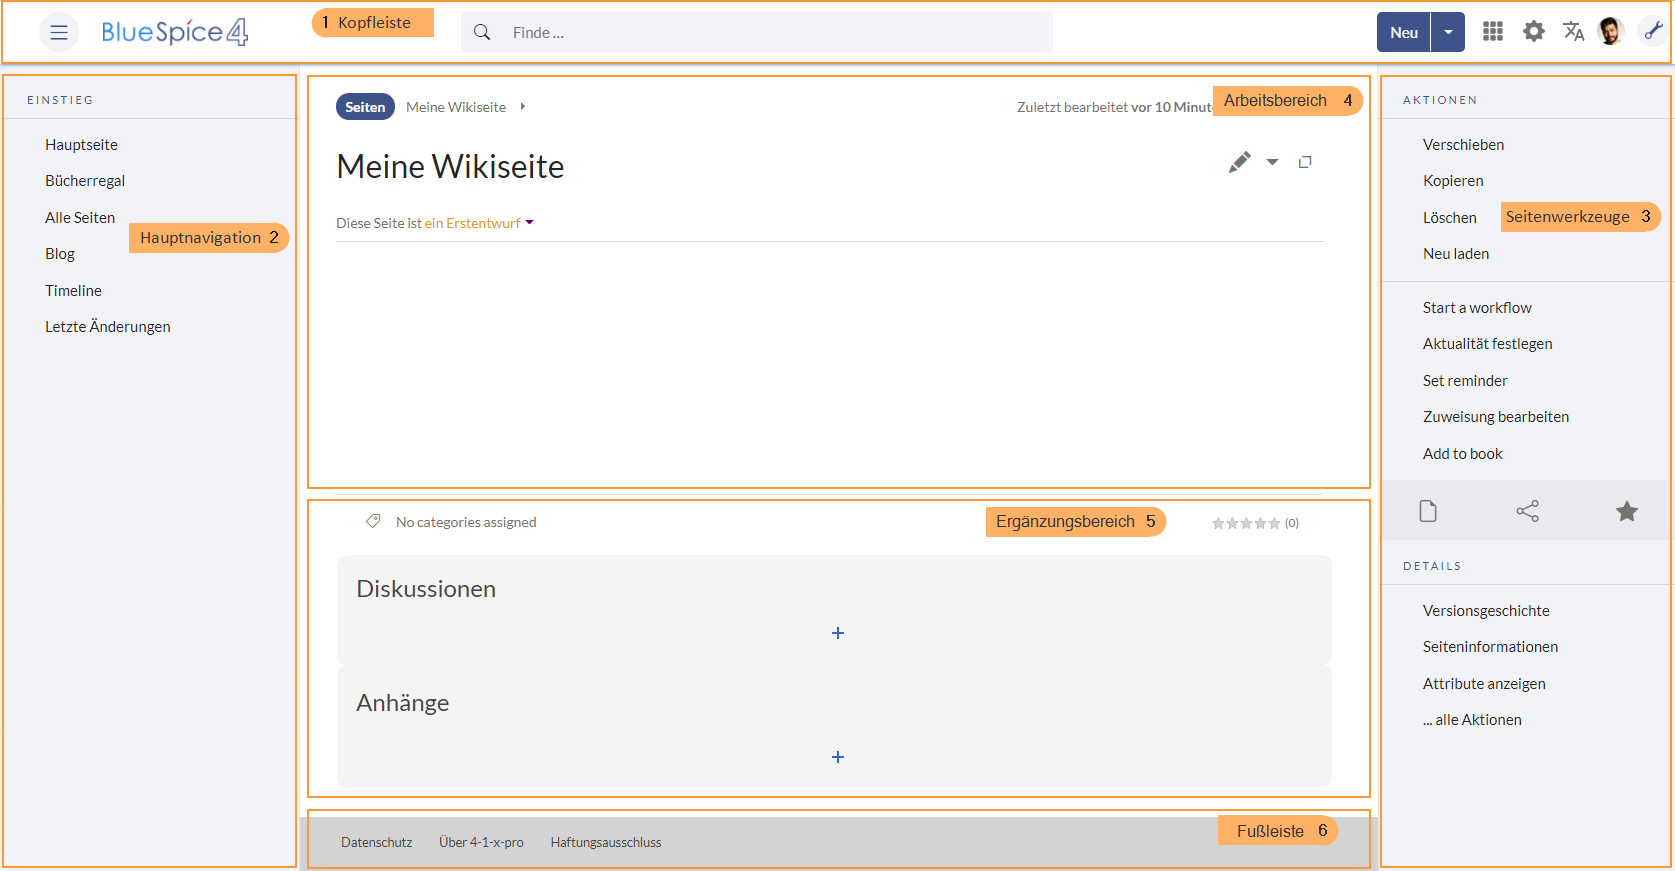Click the language translation icon
Screen dimensions: 1675x871
tap(1573, 32)
